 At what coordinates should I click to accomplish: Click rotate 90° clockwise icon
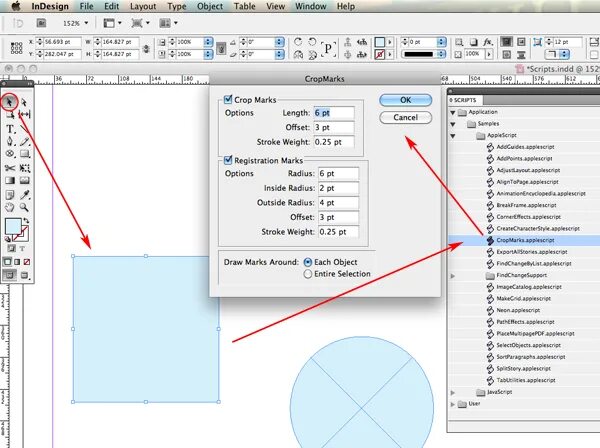[x=298, y=42]
